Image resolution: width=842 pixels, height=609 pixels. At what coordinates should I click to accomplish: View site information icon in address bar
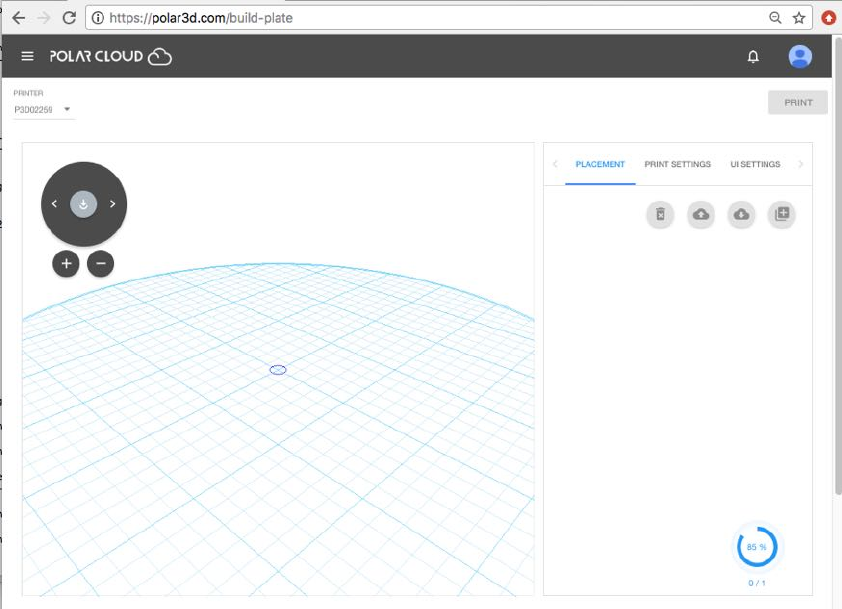click(x=98, y=18)
